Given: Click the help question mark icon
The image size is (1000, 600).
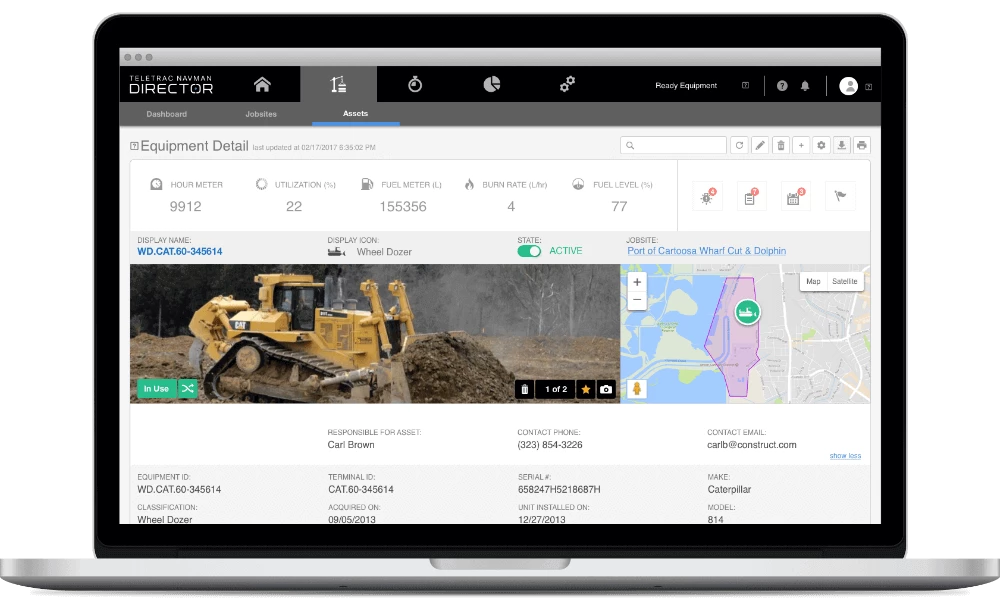Looking at the screenshot, I should tap(782, 85).
